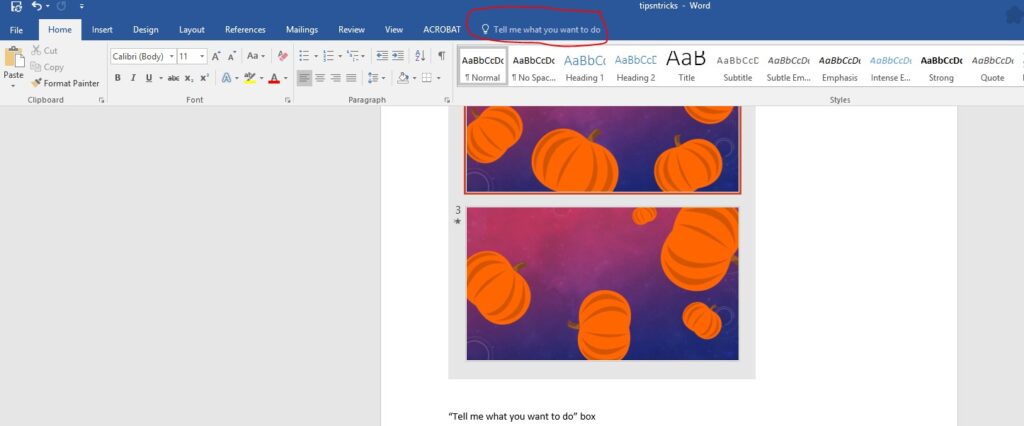Apply bullet list formatting

305,57
